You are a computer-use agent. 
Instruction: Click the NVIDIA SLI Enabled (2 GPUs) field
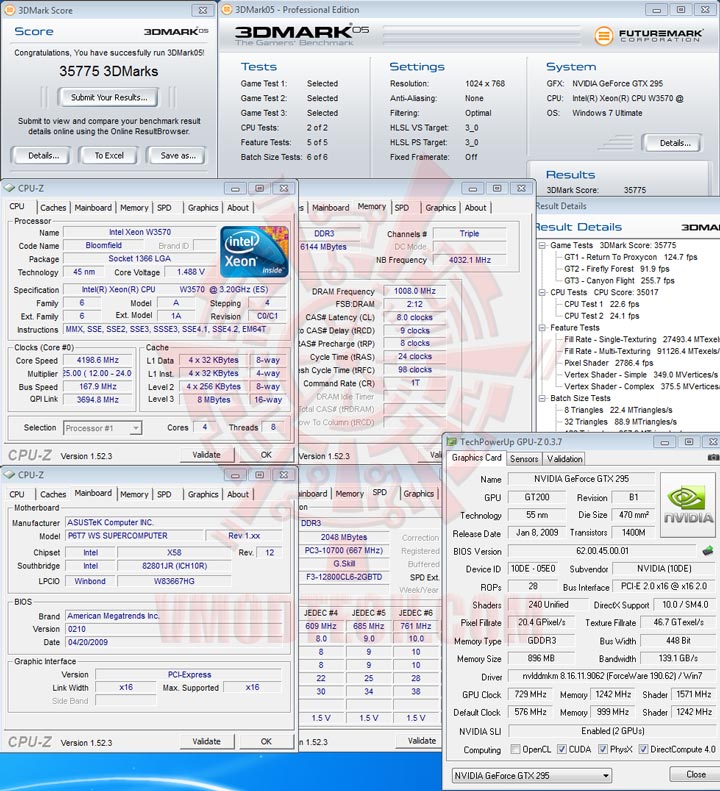(611, 731)
